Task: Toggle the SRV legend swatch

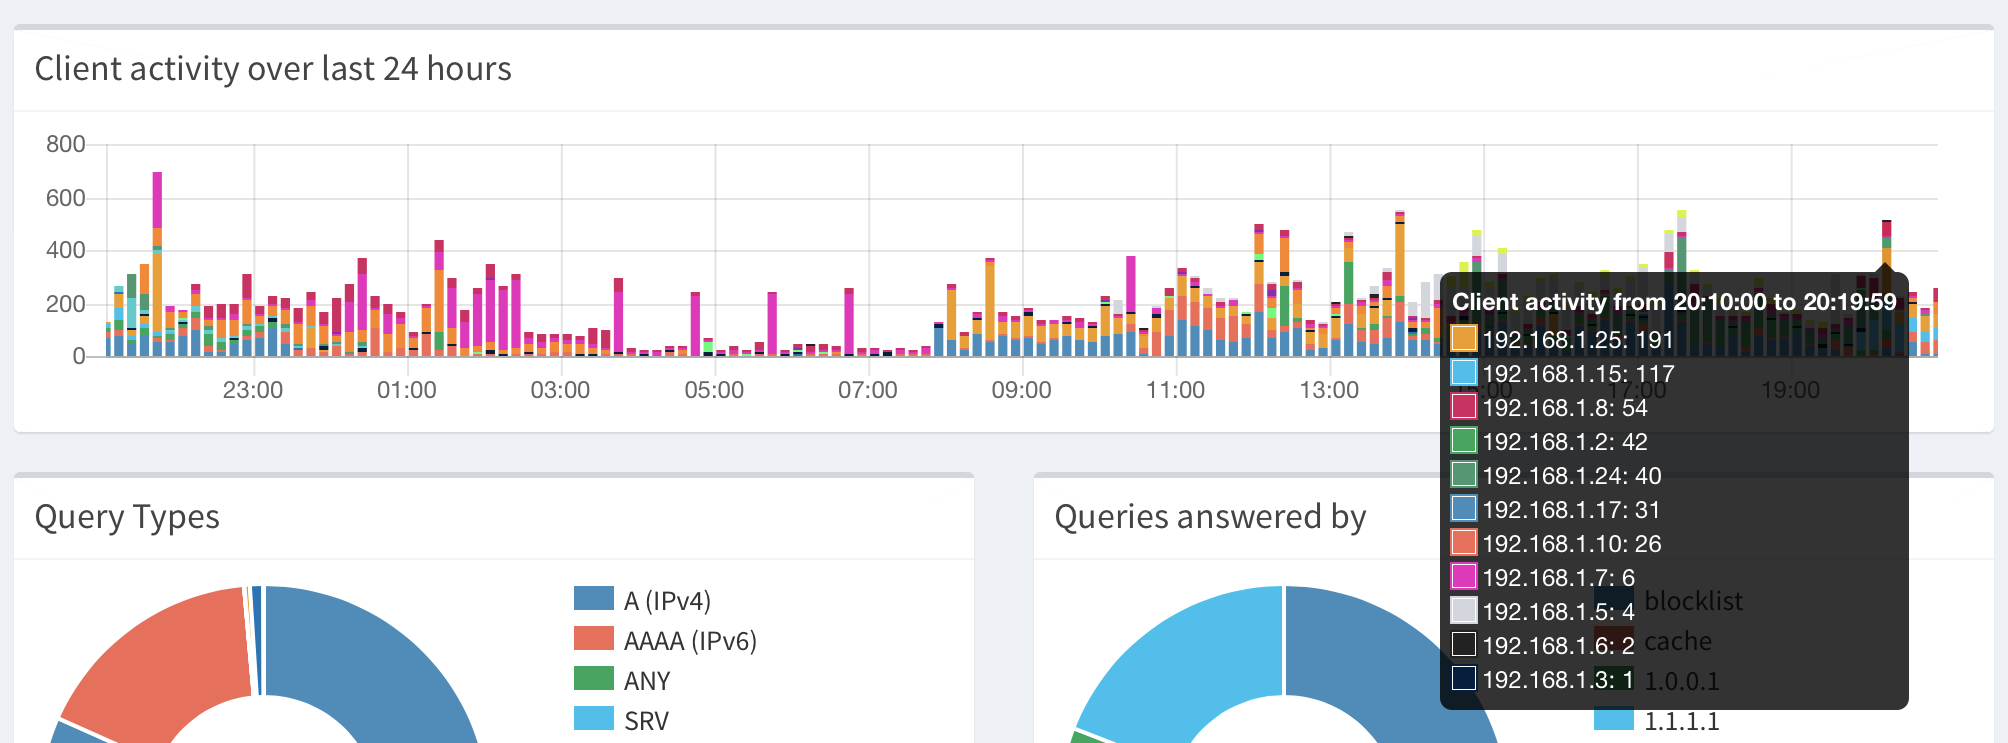Action: 594,718
